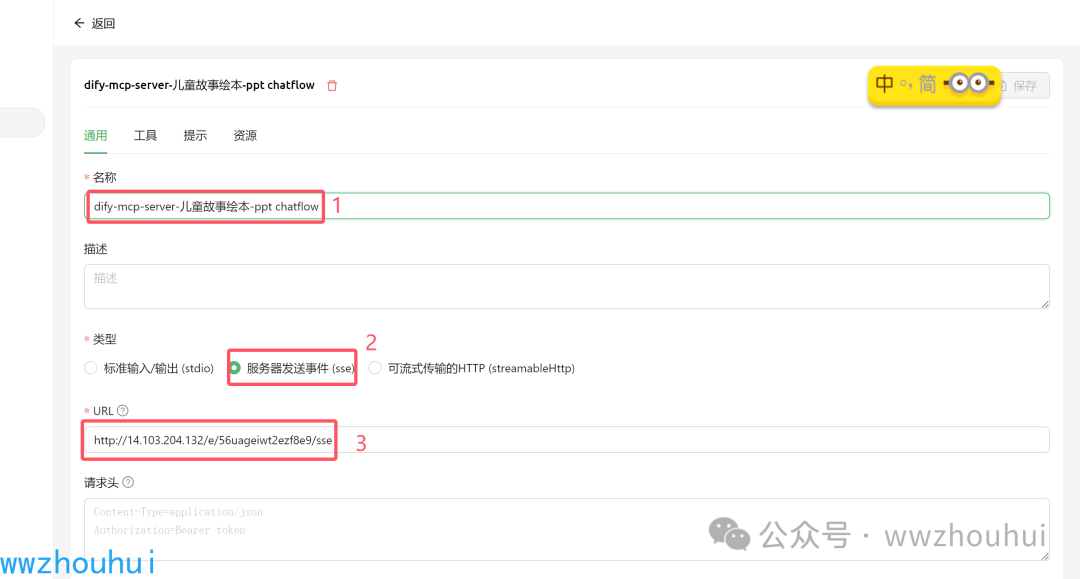Viewport: 1080px width, 579px height.
Task: Click the icon beside the 保存 button
Action: click(1001, 85)
